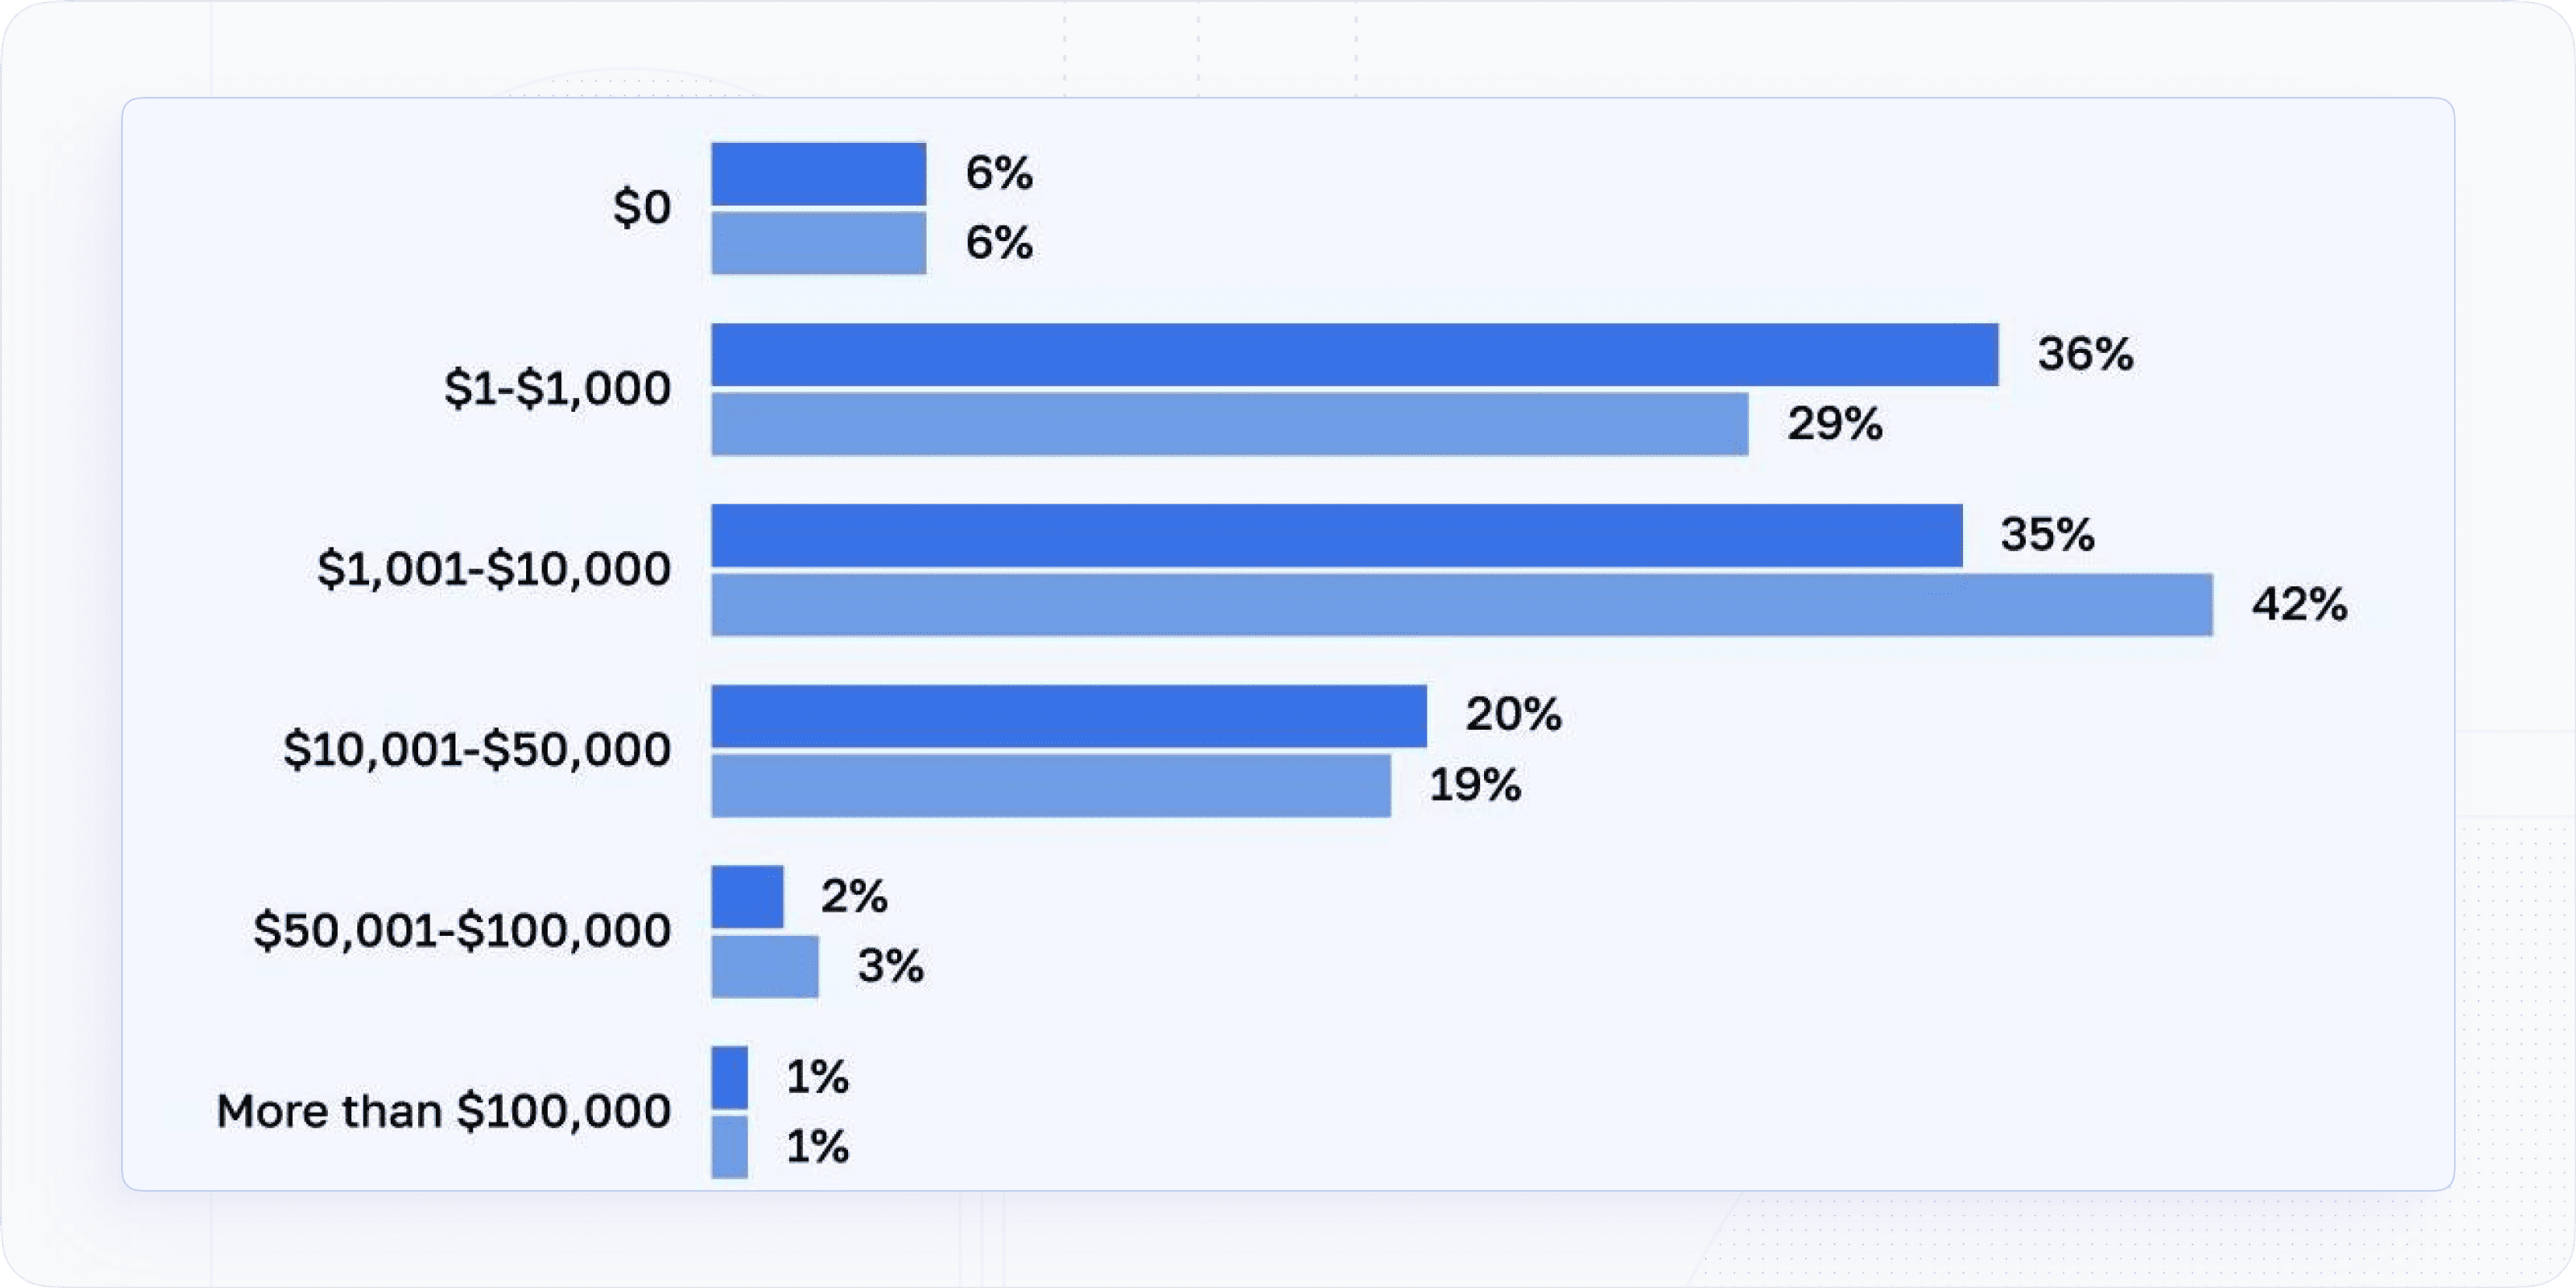Select the 29% light blue bar
The width and height of the screenshot is (2576, 1288).
[1230, 424]
